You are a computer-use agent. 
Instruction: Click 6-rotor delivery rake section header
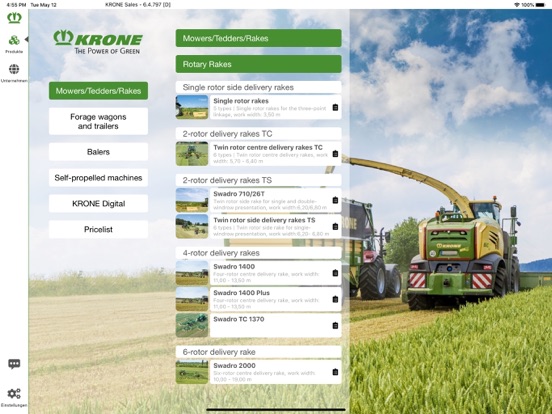pos(258,352)
